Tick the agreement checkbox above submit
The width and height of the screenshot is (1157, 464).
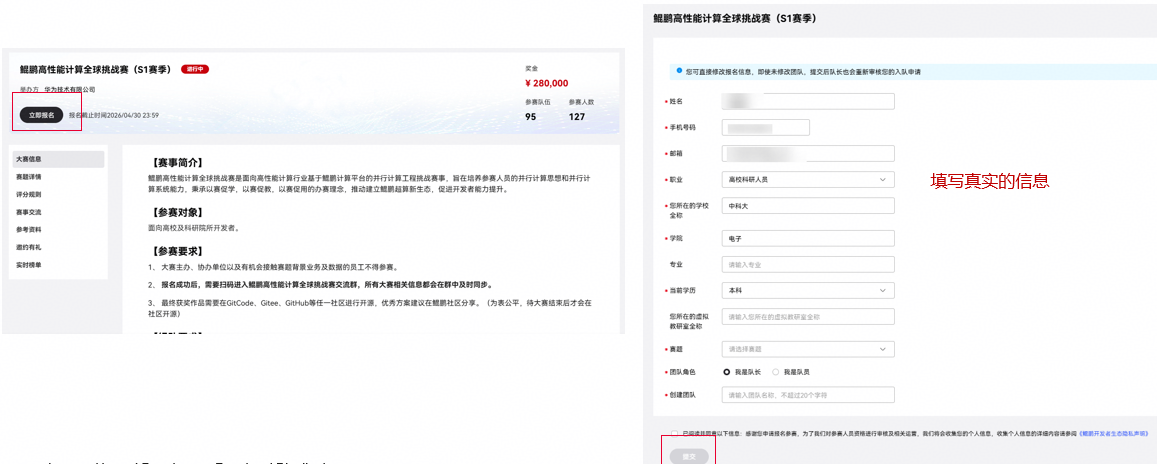point(675,434)
